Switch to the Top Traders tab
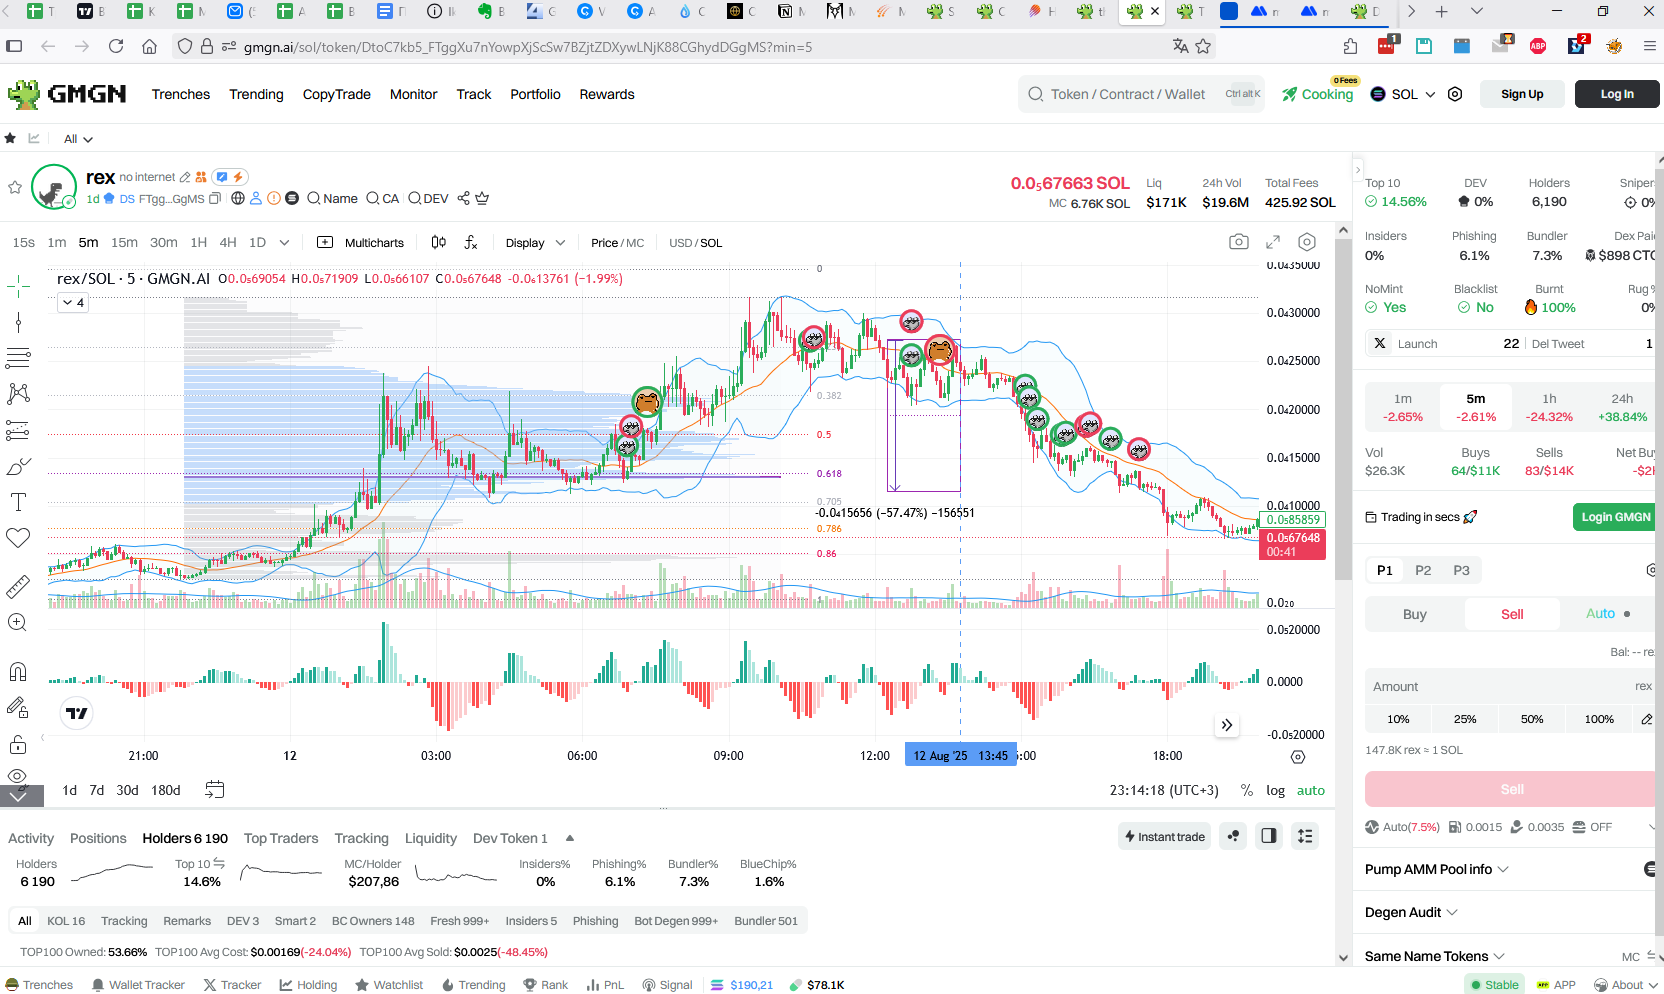Screen dimensions: 1664x994 point(281,838)
